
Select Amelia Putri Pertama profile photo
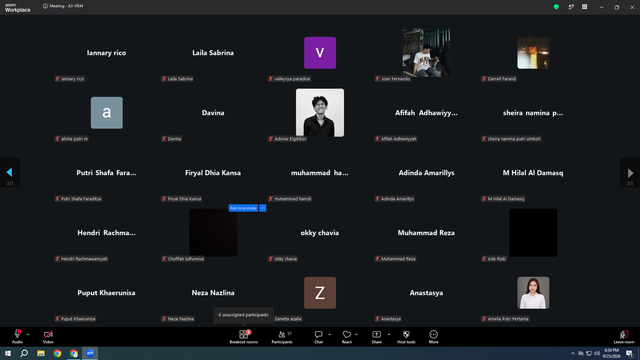pos(533,293)
